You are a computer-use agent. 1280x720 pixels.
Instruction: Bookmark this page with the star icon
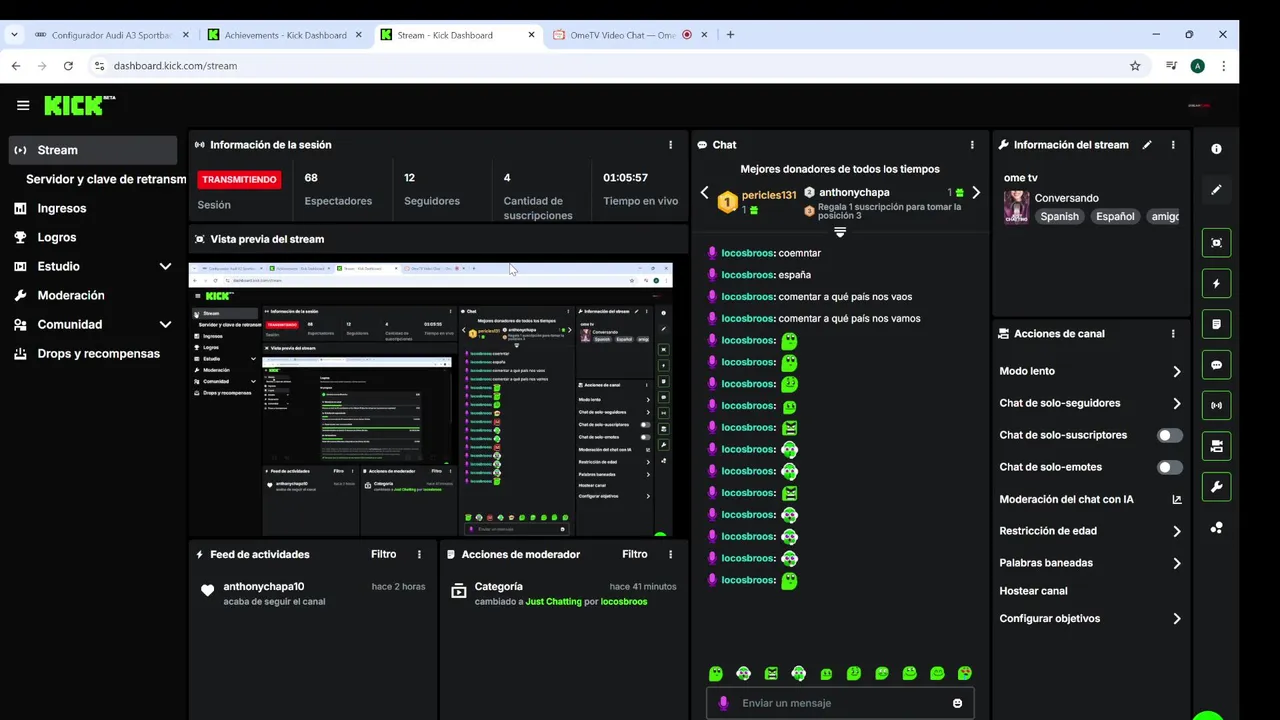pos(1135,66)
